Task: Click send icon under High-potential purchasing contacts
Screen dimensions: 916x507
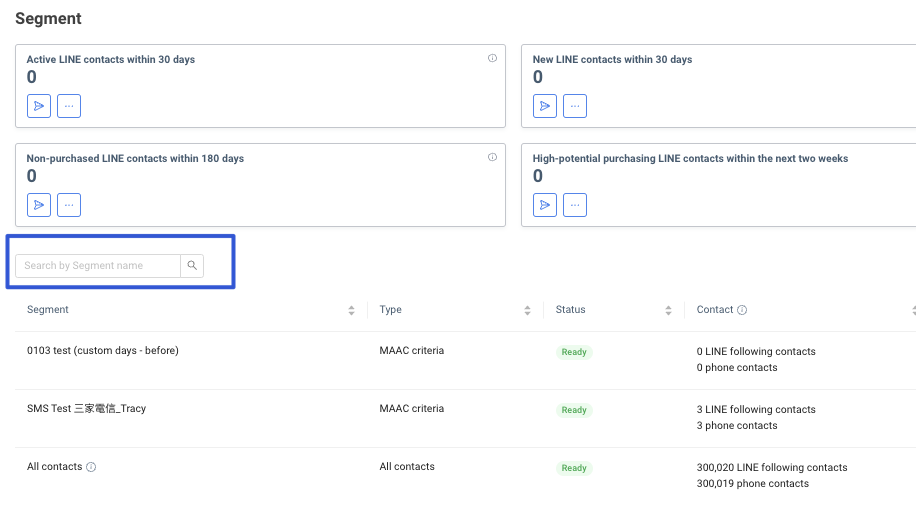Action: pyautogui.click(x=545, y=205)
